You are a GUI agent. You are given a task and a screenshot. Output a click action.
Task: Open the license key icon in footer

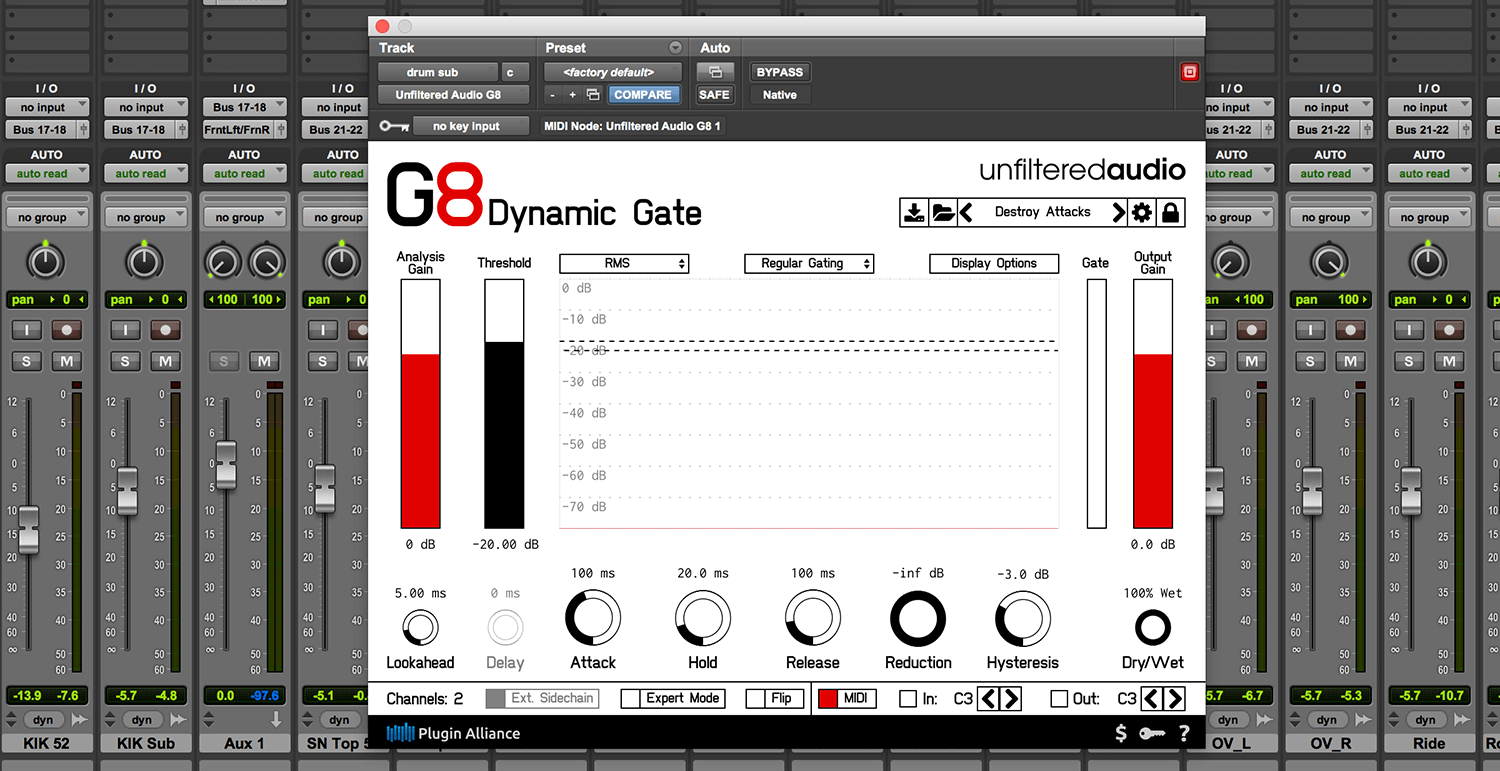[x=1153, y=733]
